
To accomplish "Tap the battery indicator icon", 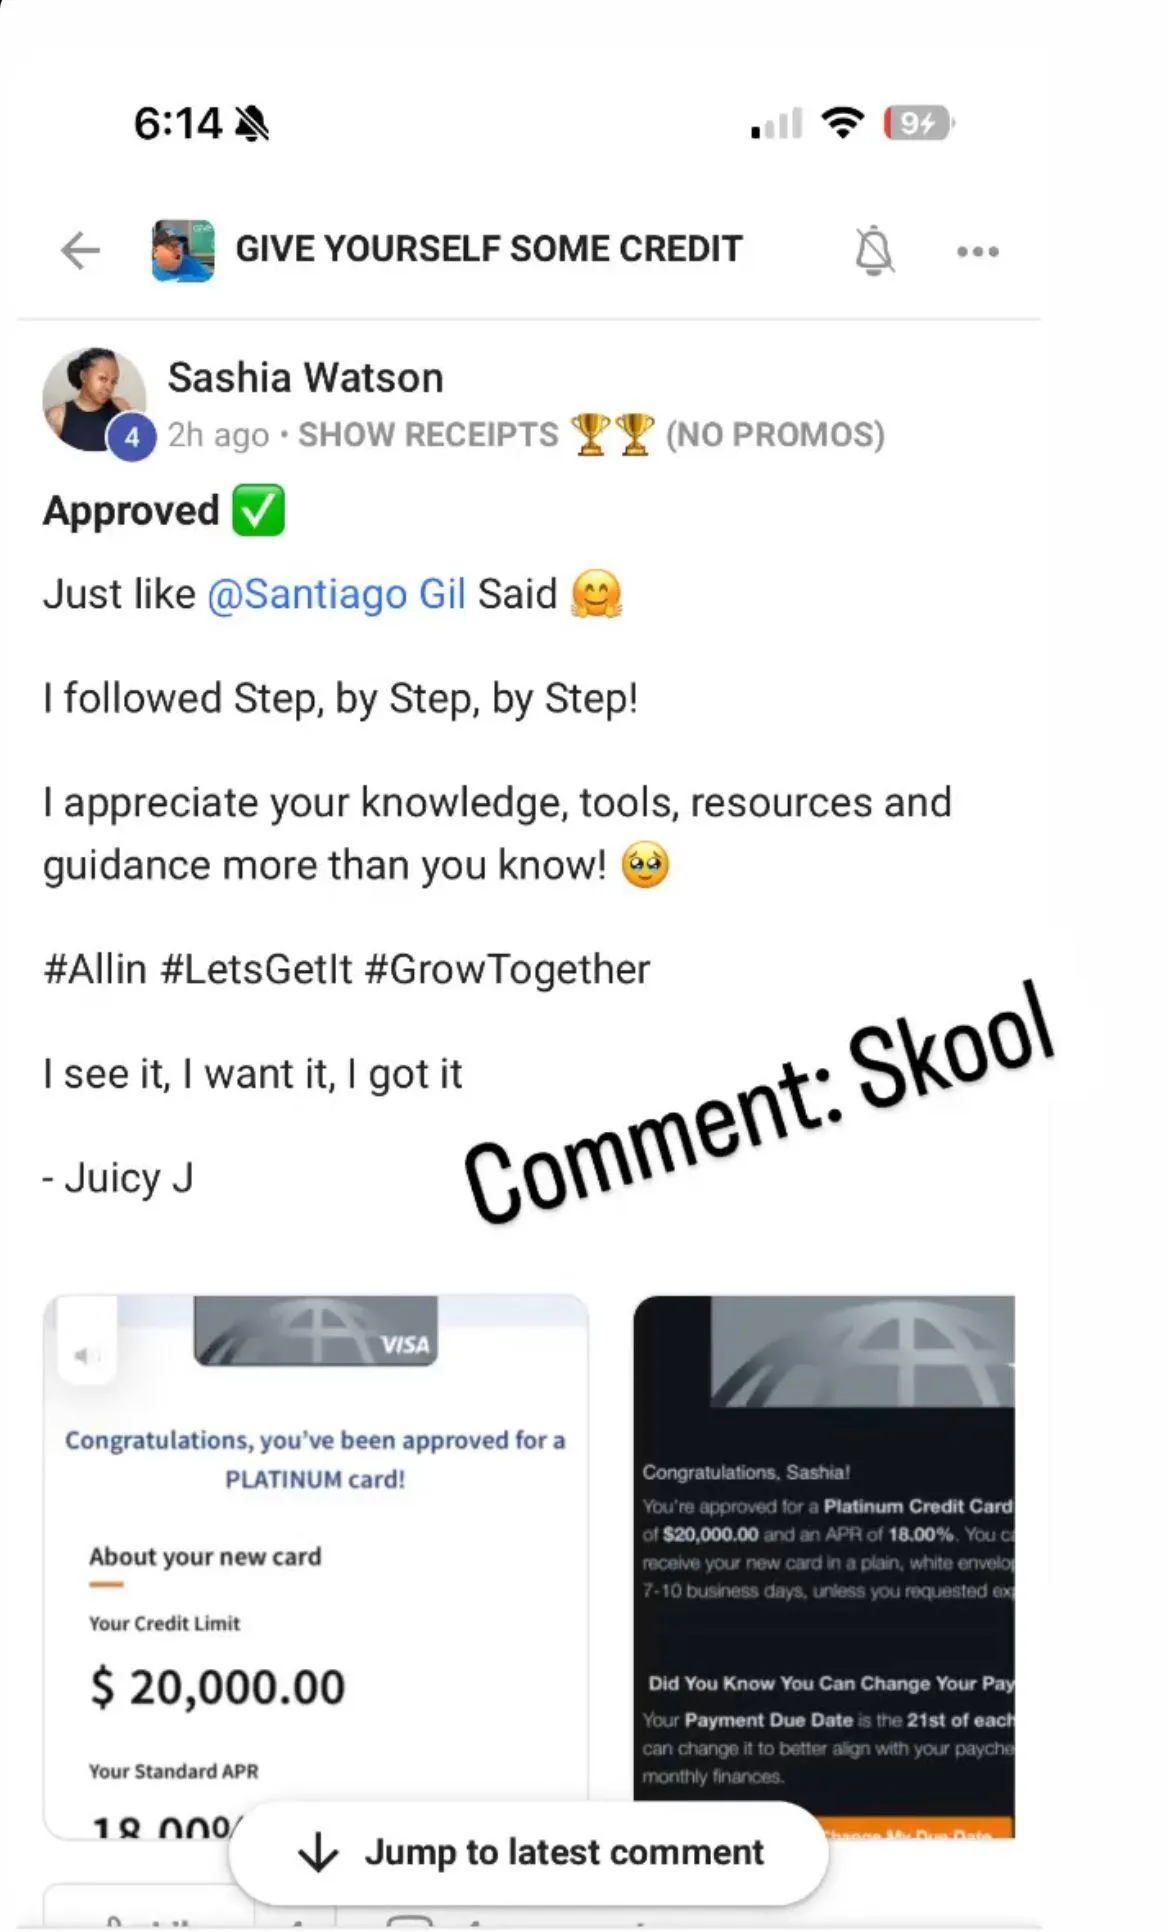I will tap(918, 123).
